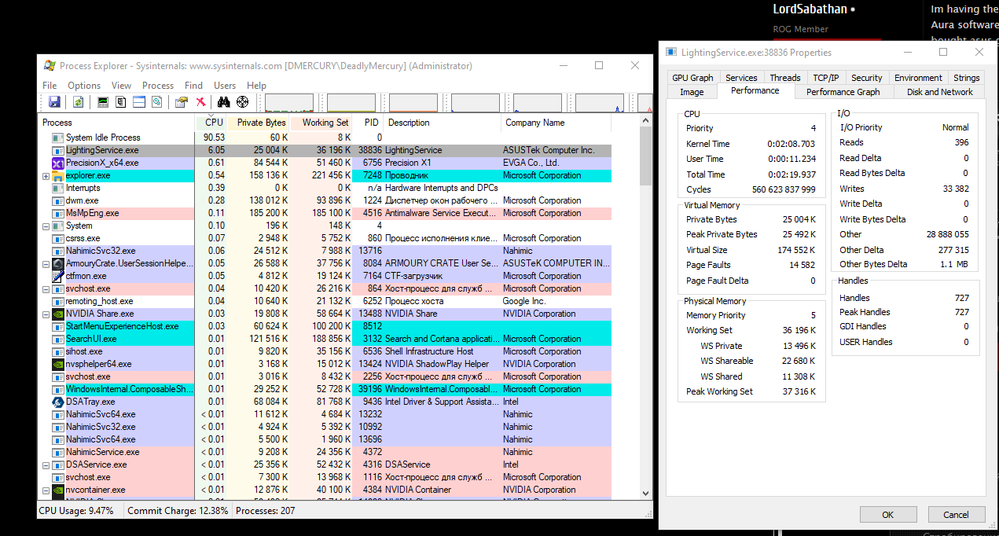Open the System Information toolbar icon

click(x=103, y=102)
